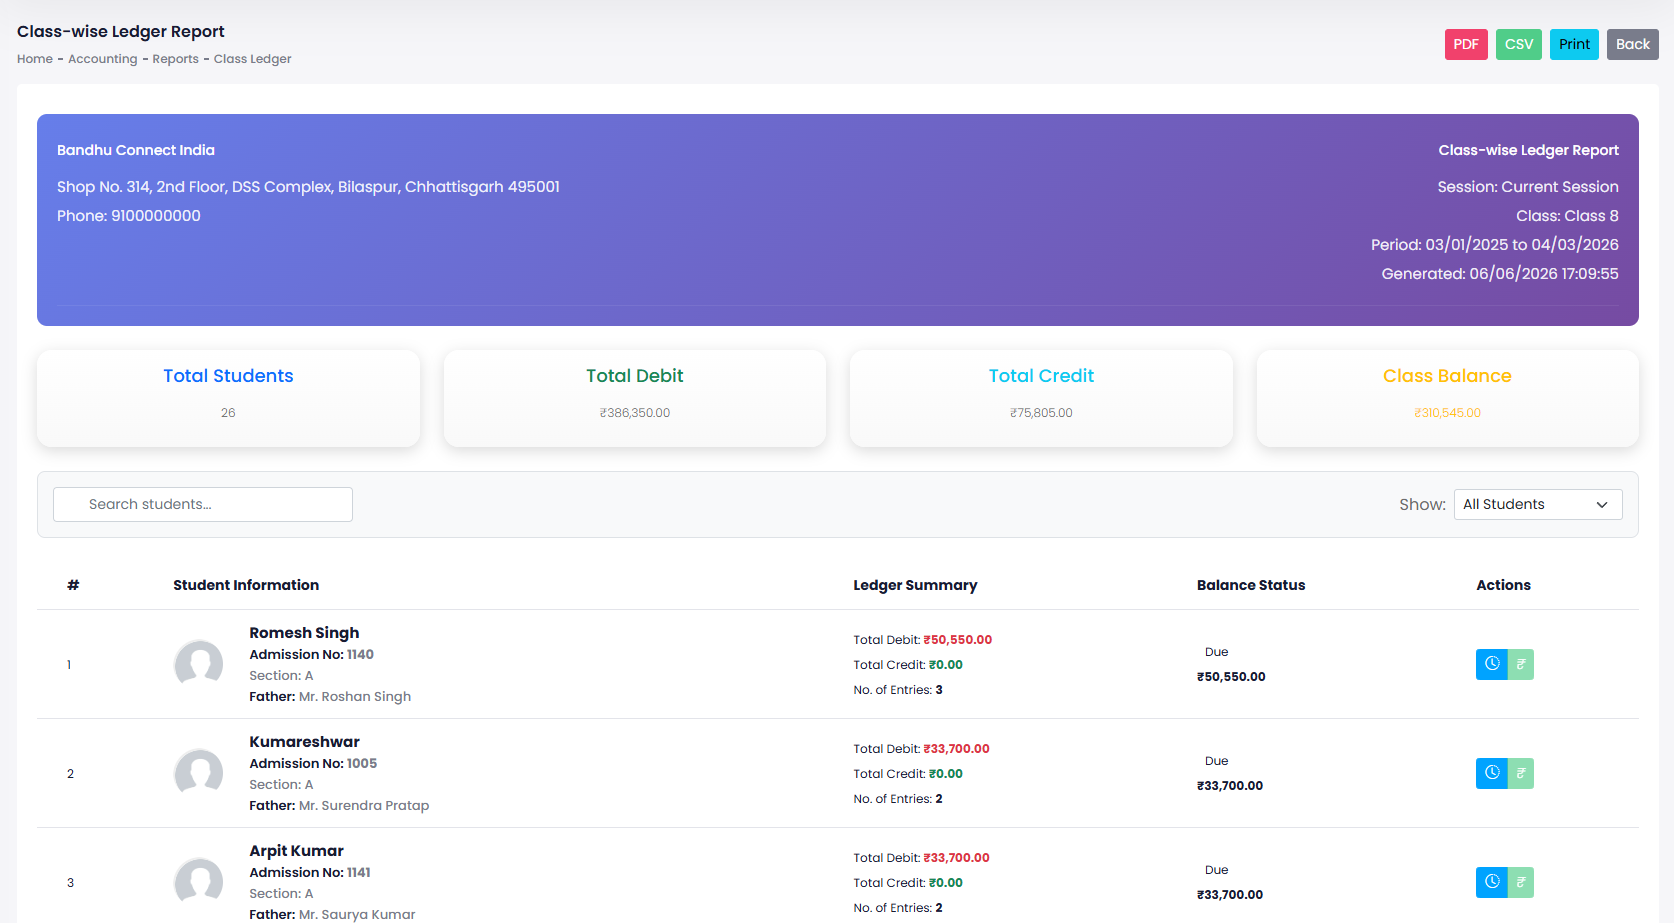
Task: Click Arpit Kumar's avatar picture
Action: coord(199,882)
